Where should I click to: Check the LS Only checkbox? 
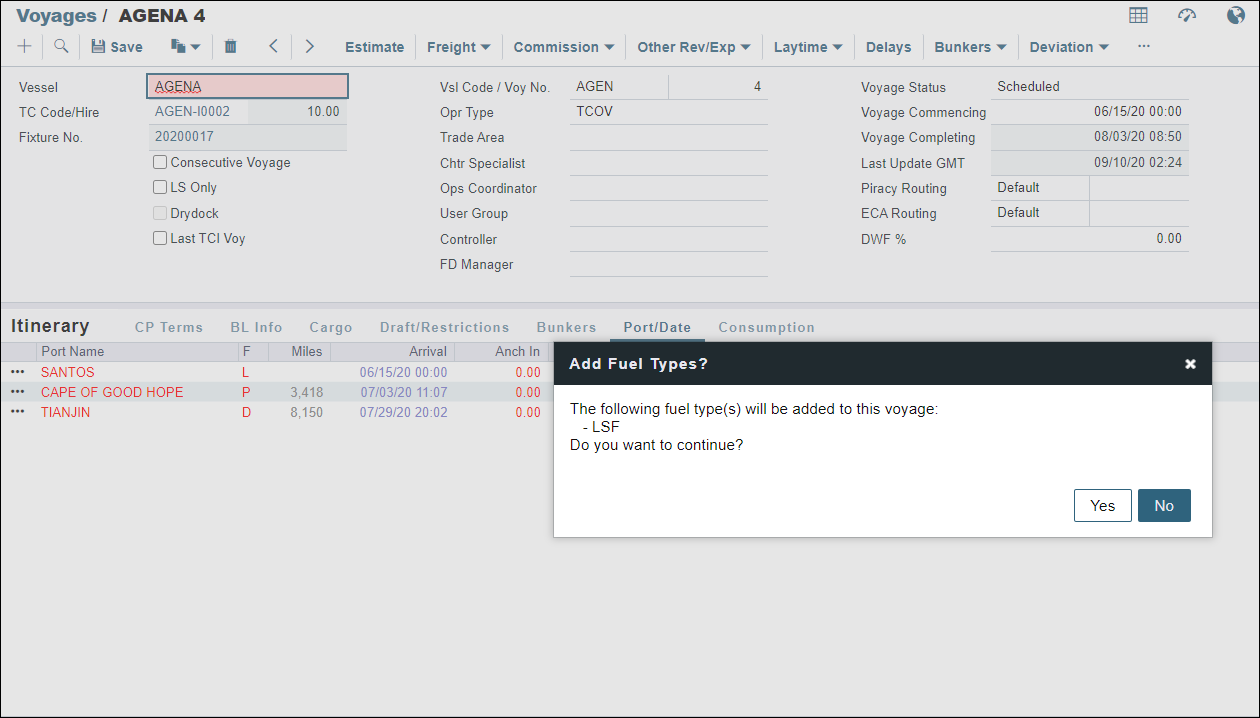tap(160, 187)
